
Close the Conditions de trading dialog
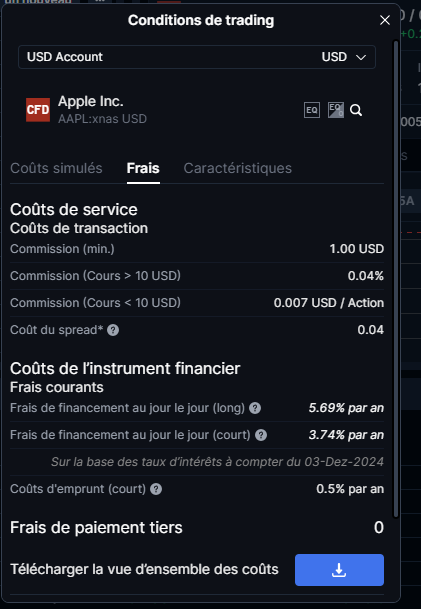(x=384, y=20)
